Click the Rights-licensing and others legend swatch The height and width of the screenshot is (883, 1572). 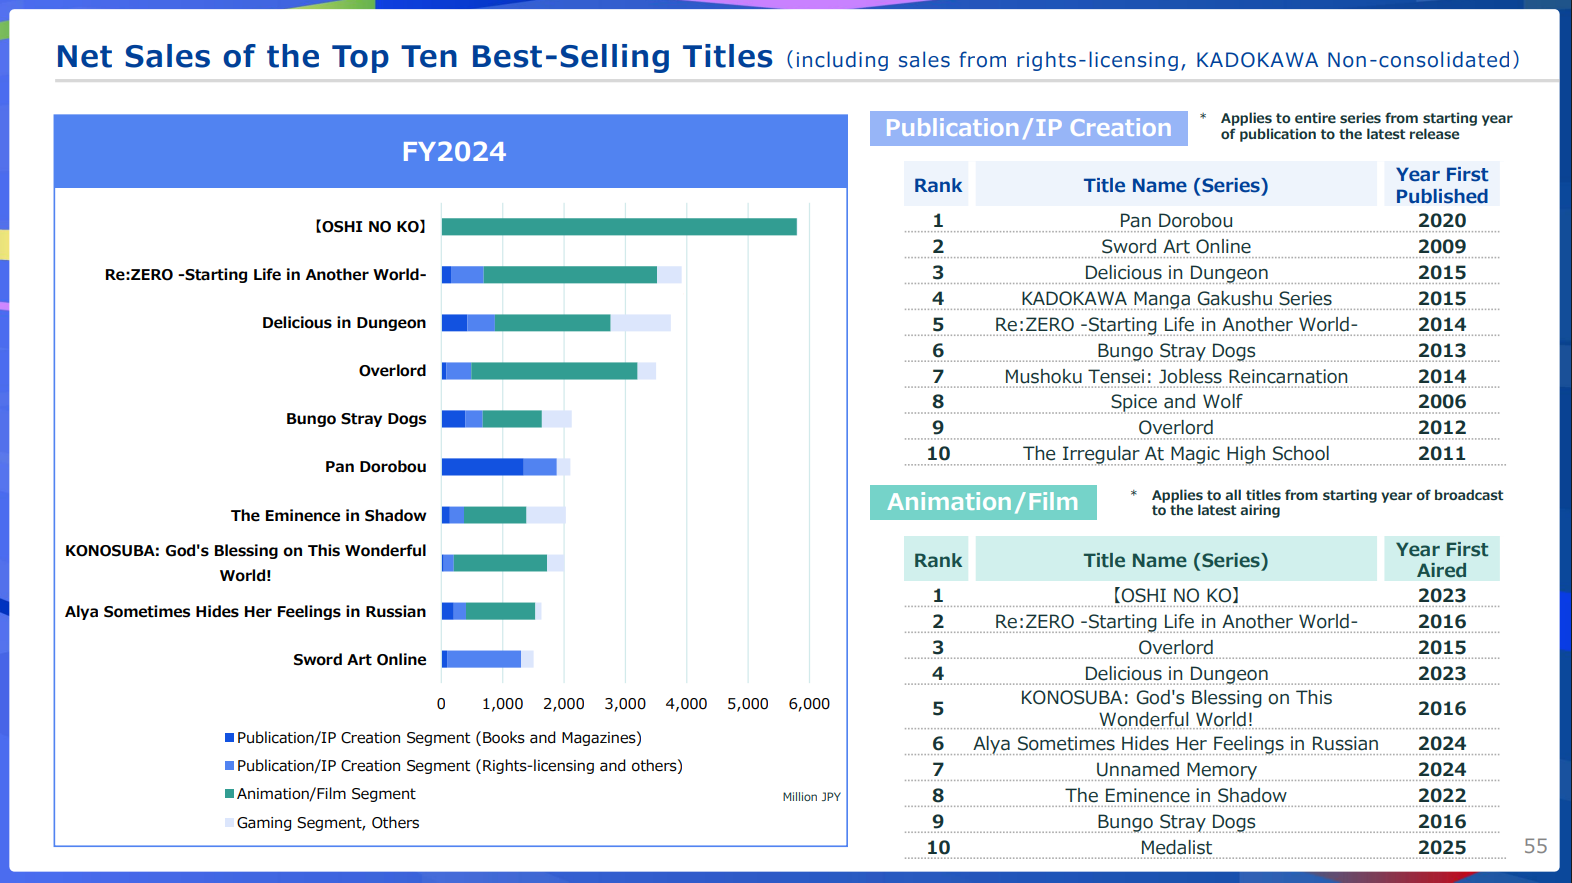(229, 766)
